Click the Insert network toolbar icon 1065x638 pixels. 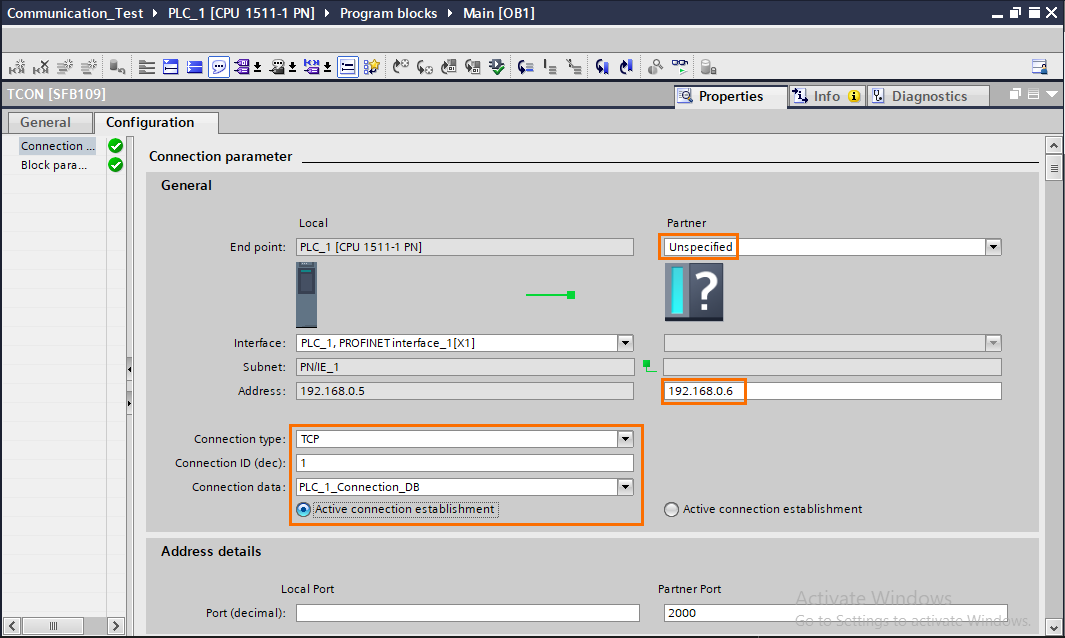click(17, 67)
